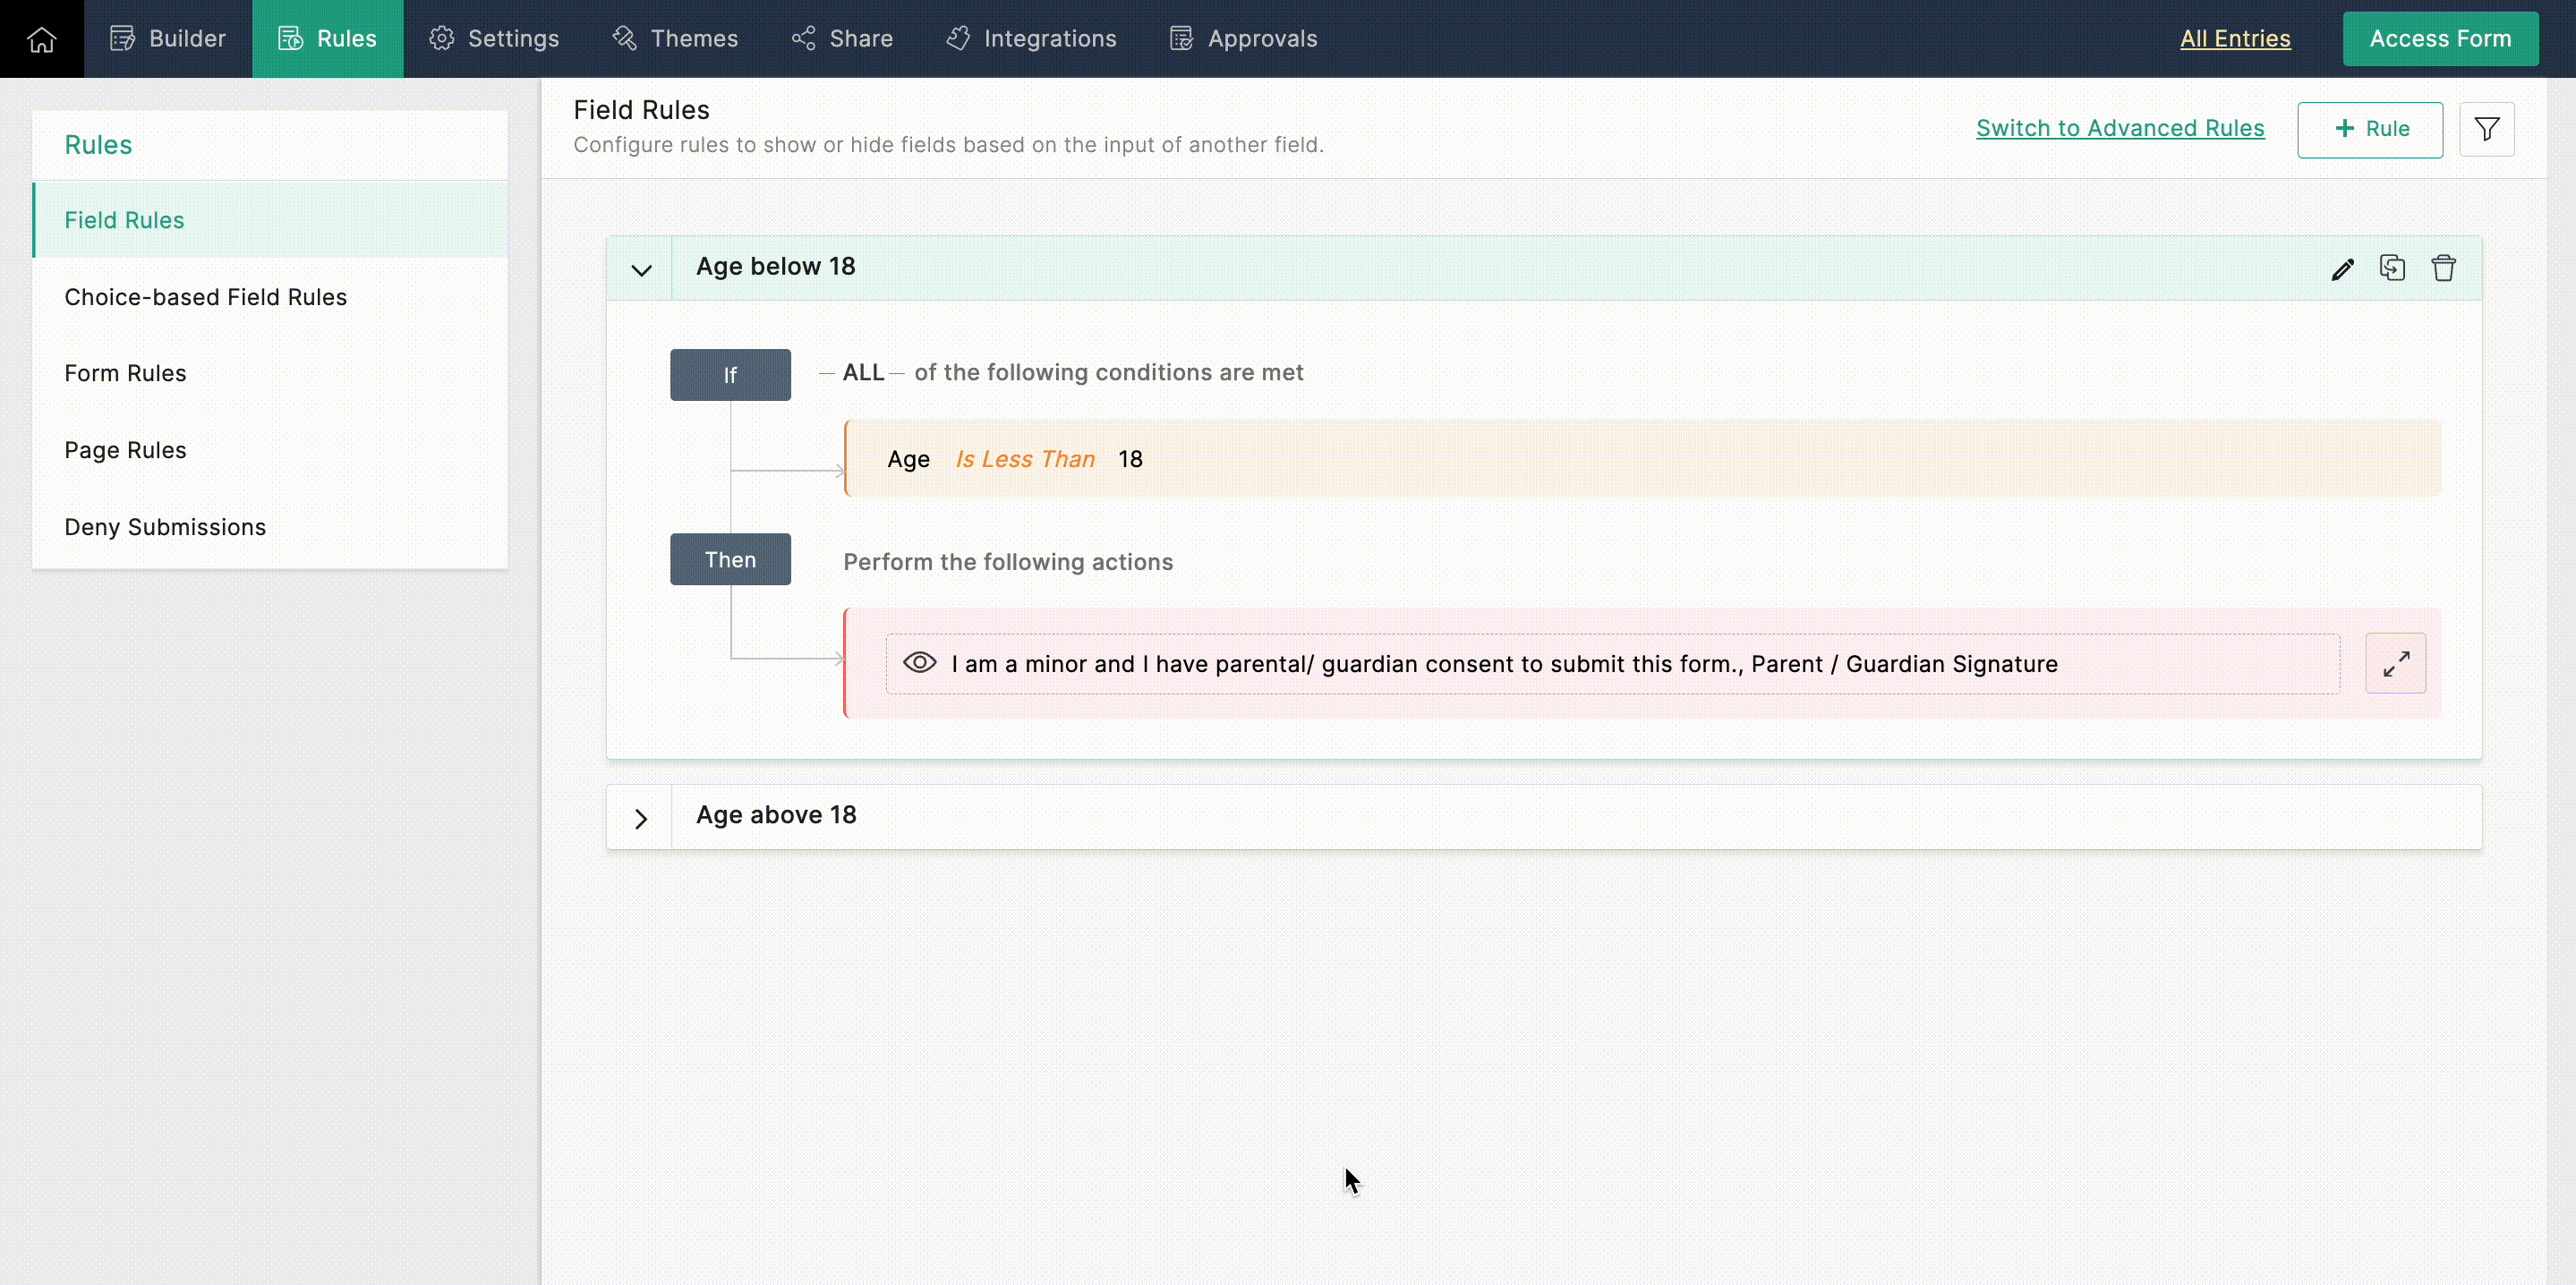Open the Builder tab
Image resolution: width=2576 pixels, height=1285 pixels.
click(168, 39)
